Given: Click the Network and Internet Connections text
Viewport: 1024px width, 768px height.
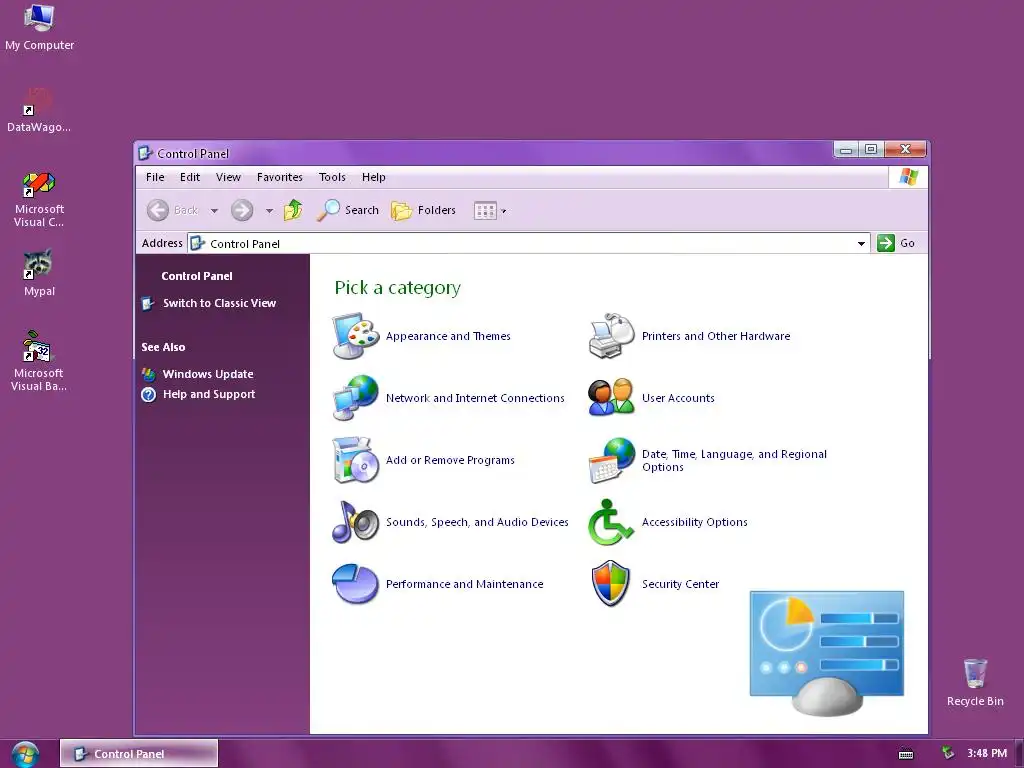Looking at the screenshot, I should 475,398.
